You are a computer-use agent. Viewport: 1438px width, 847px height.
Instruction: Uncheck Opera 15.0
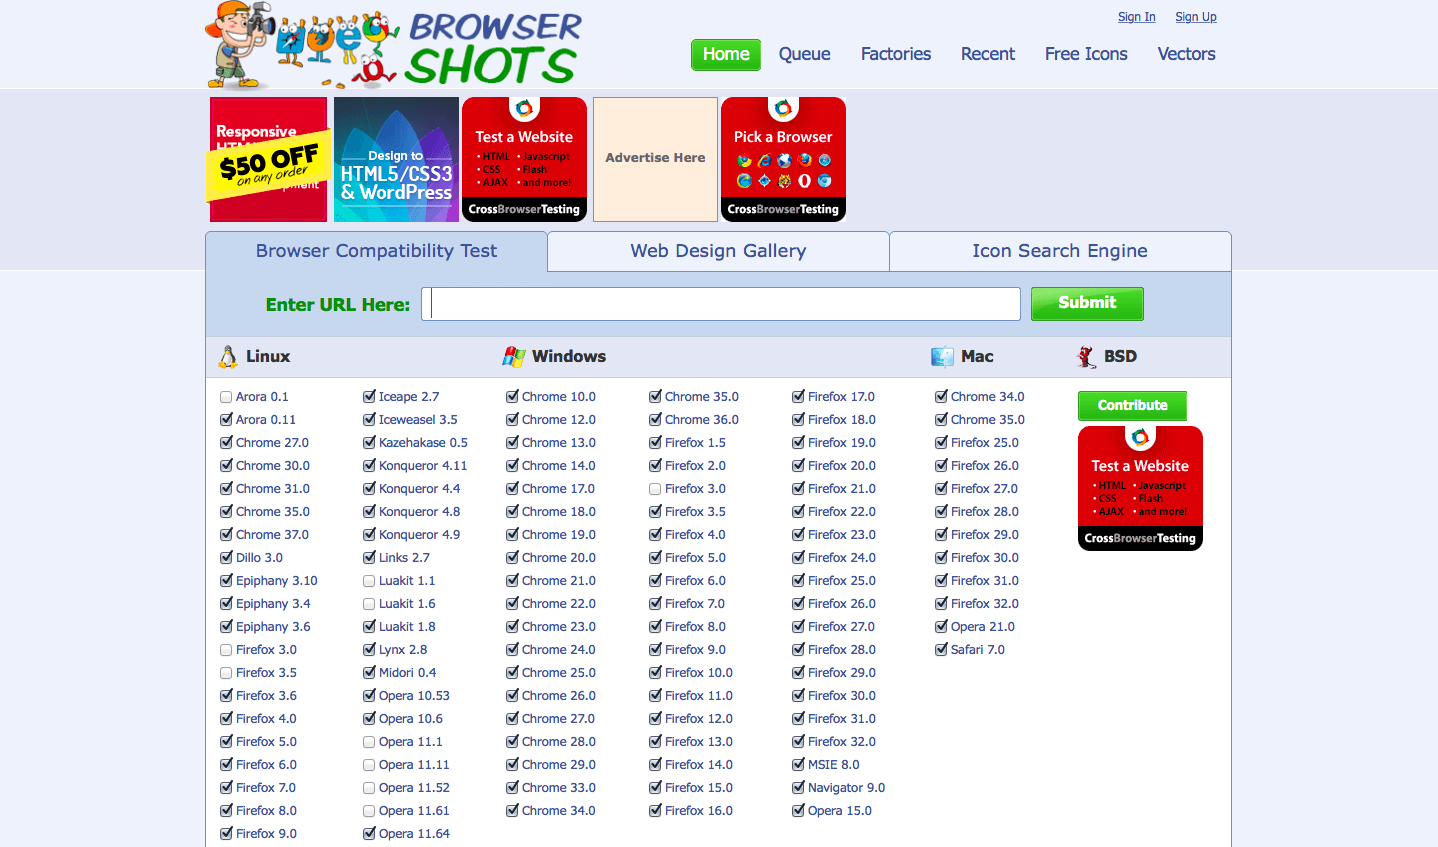tap(798, 810)
